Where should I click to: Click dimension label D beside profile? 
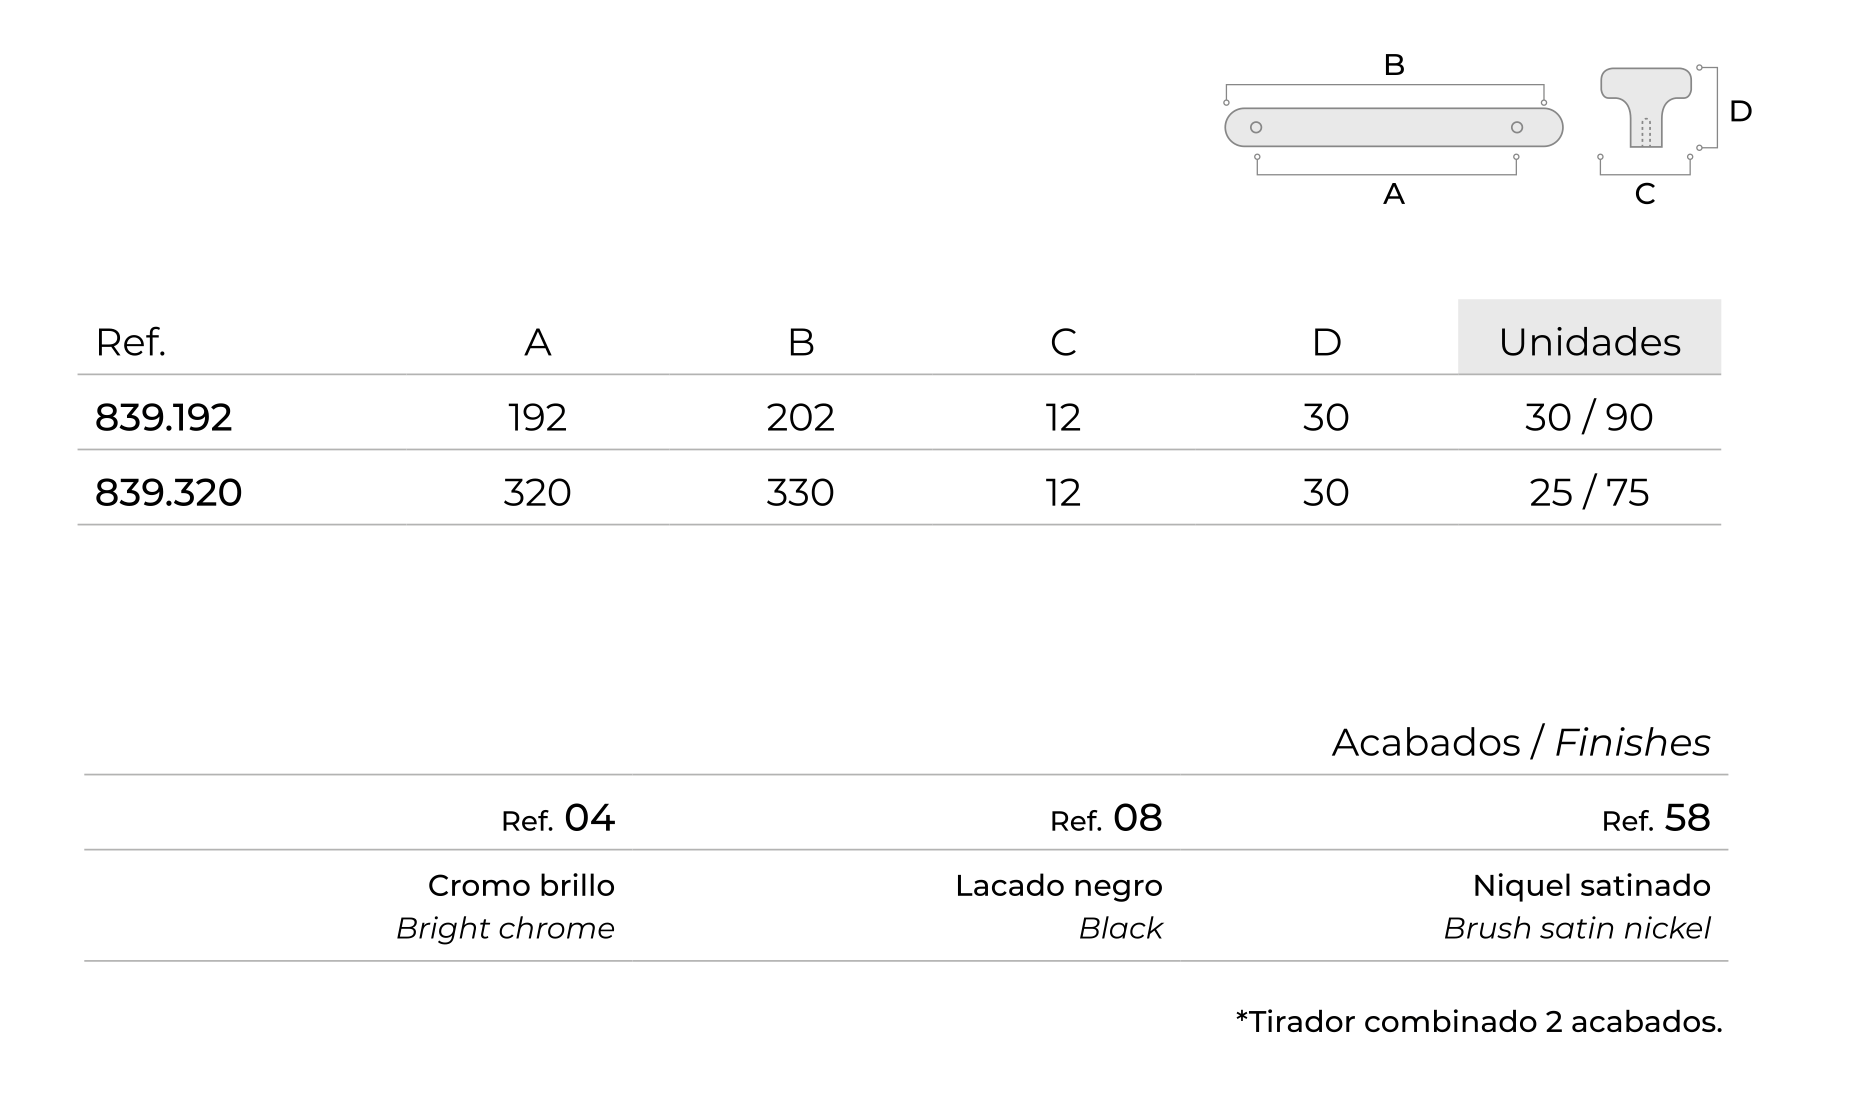1740,111
